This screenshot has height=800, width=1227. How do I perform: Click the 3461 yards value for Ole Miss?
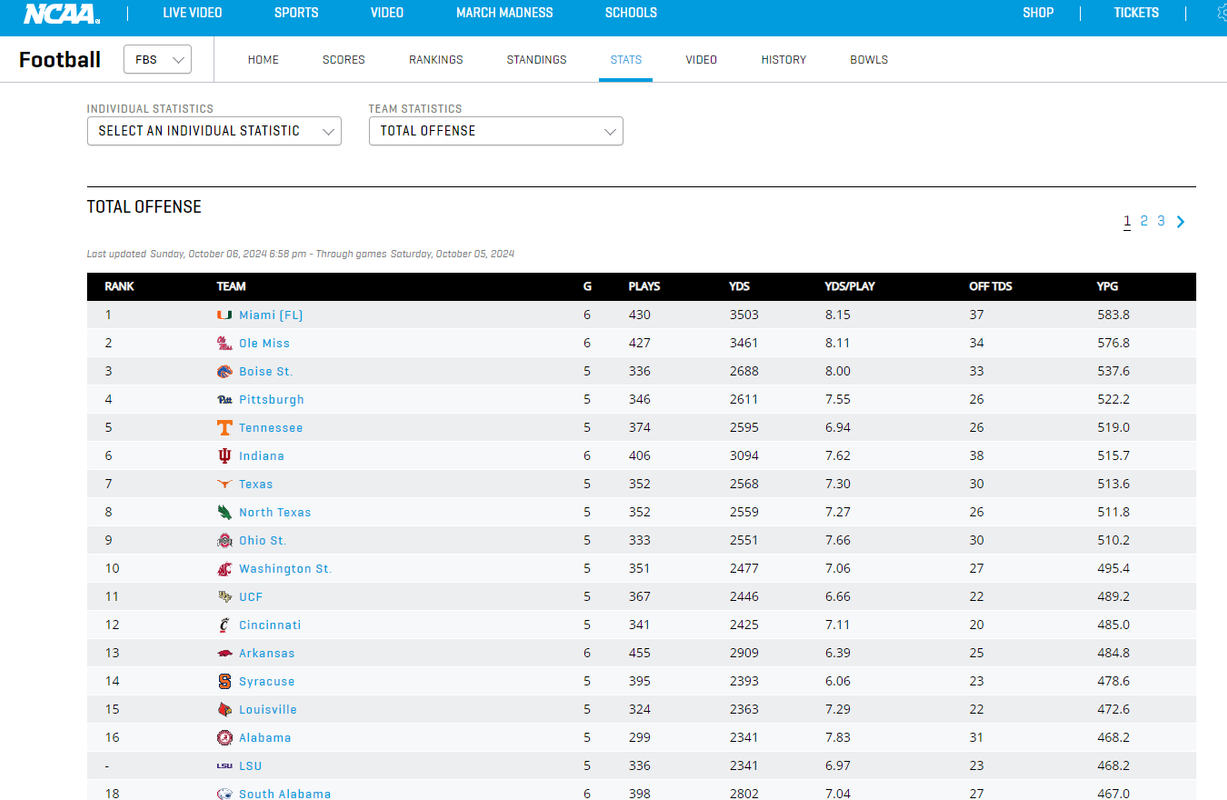click(x=744, y=343)
